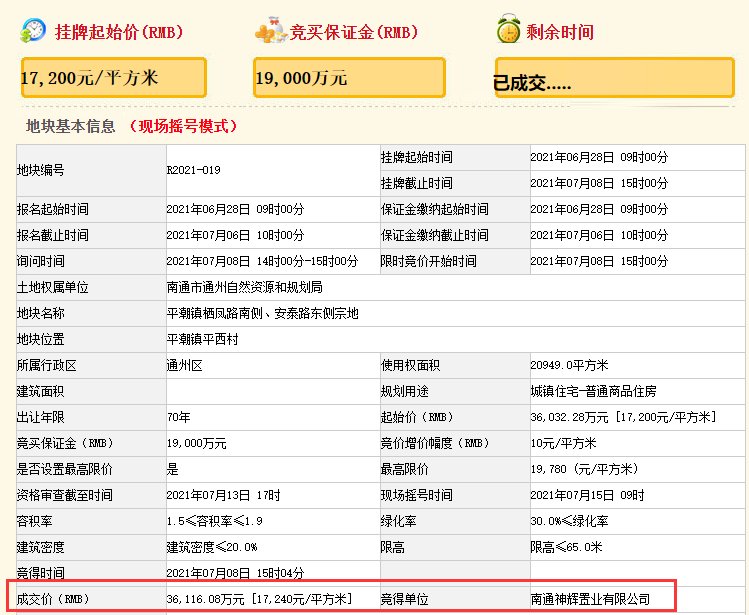The height and width of the screenshot is (615, 749).
Task: Click the 建筑密度≤20.0% value
Action: tap(212, 548)
